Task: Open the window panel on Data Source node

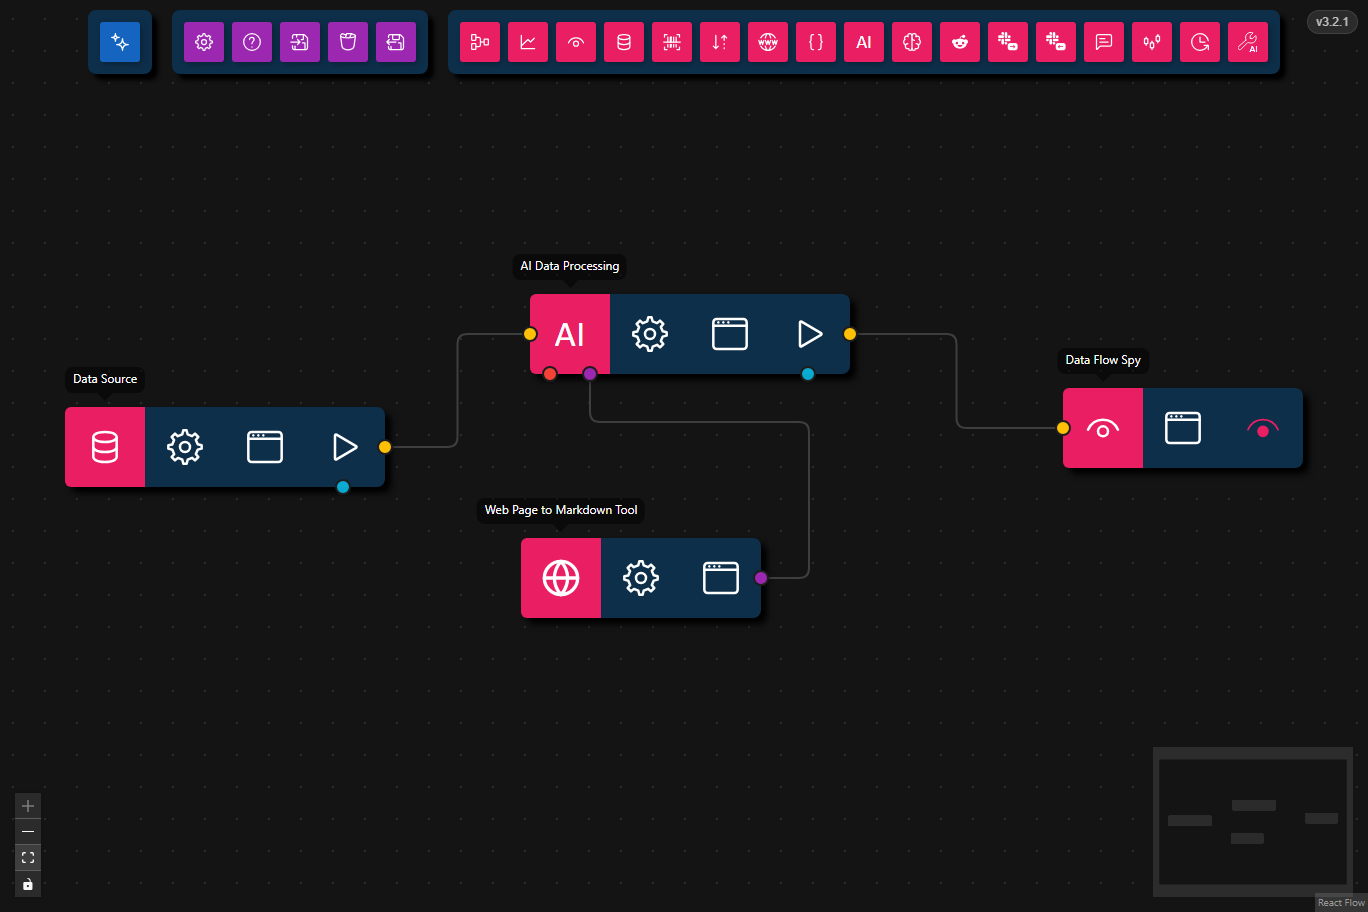Action: pyautogui.click(x=265, y=447)
